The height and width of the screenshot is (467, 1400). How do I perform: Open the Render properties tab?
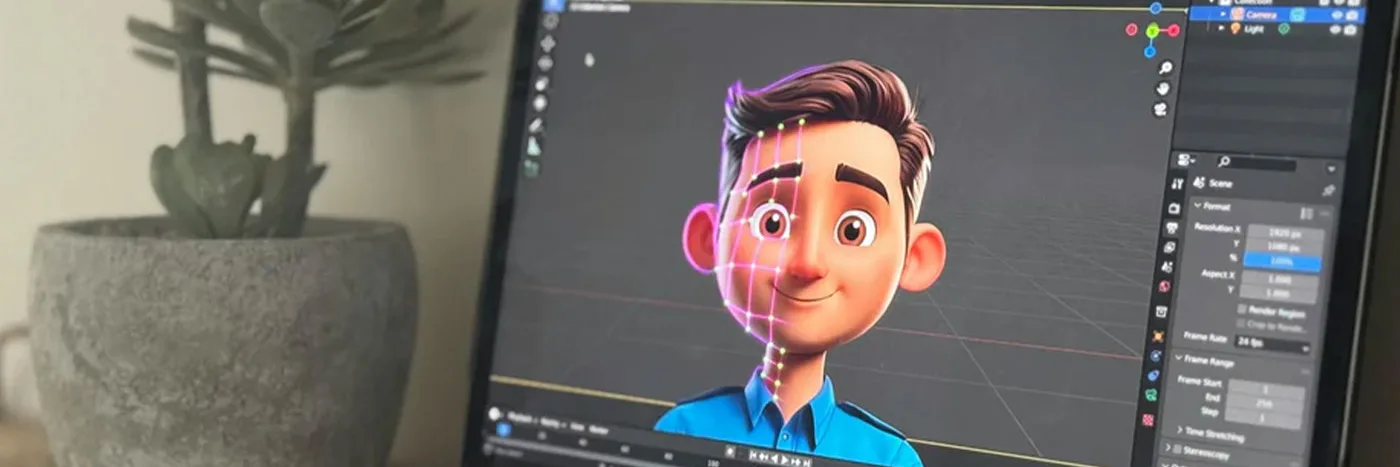1174,208
